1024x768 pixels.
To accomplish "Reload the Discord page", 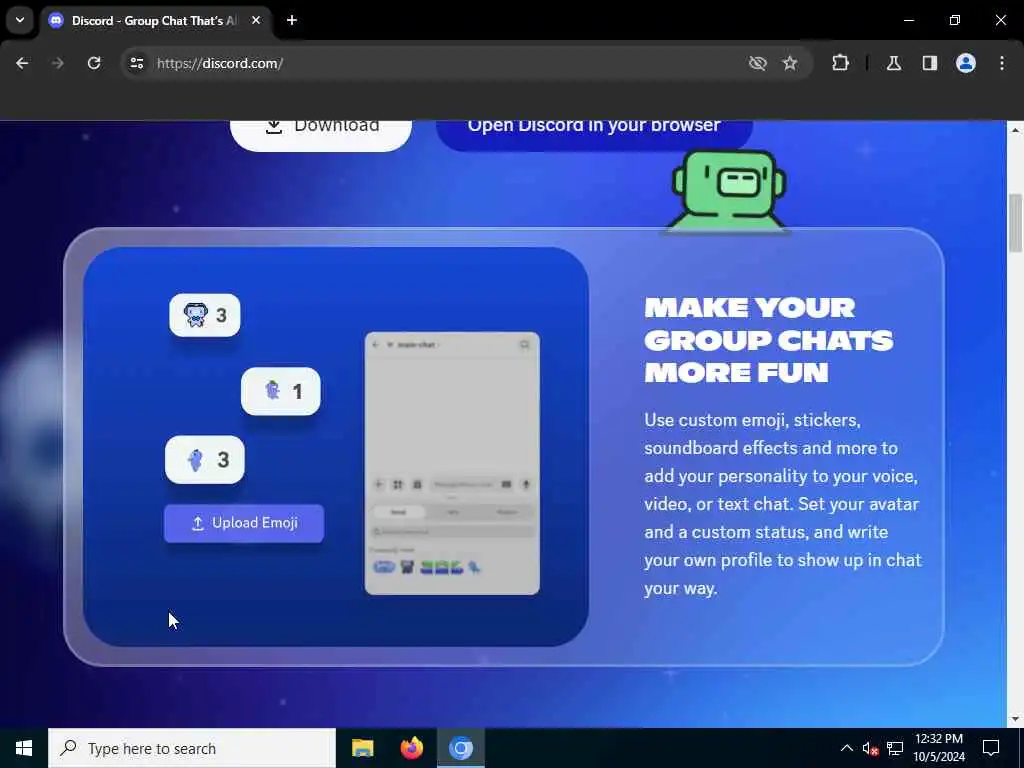I will pos(94,63).
